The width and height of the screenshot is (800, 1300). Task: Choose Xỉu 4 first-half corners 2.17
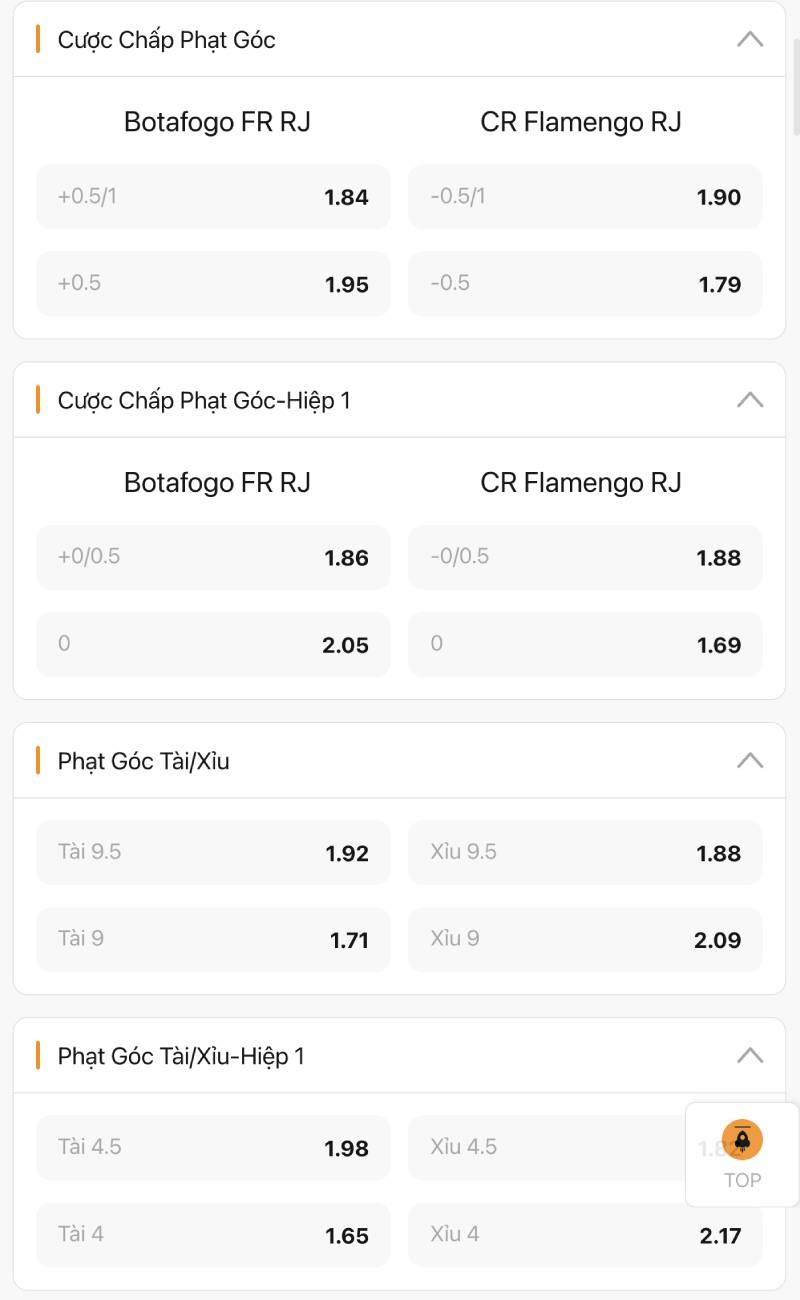(x=585, y=1235)
